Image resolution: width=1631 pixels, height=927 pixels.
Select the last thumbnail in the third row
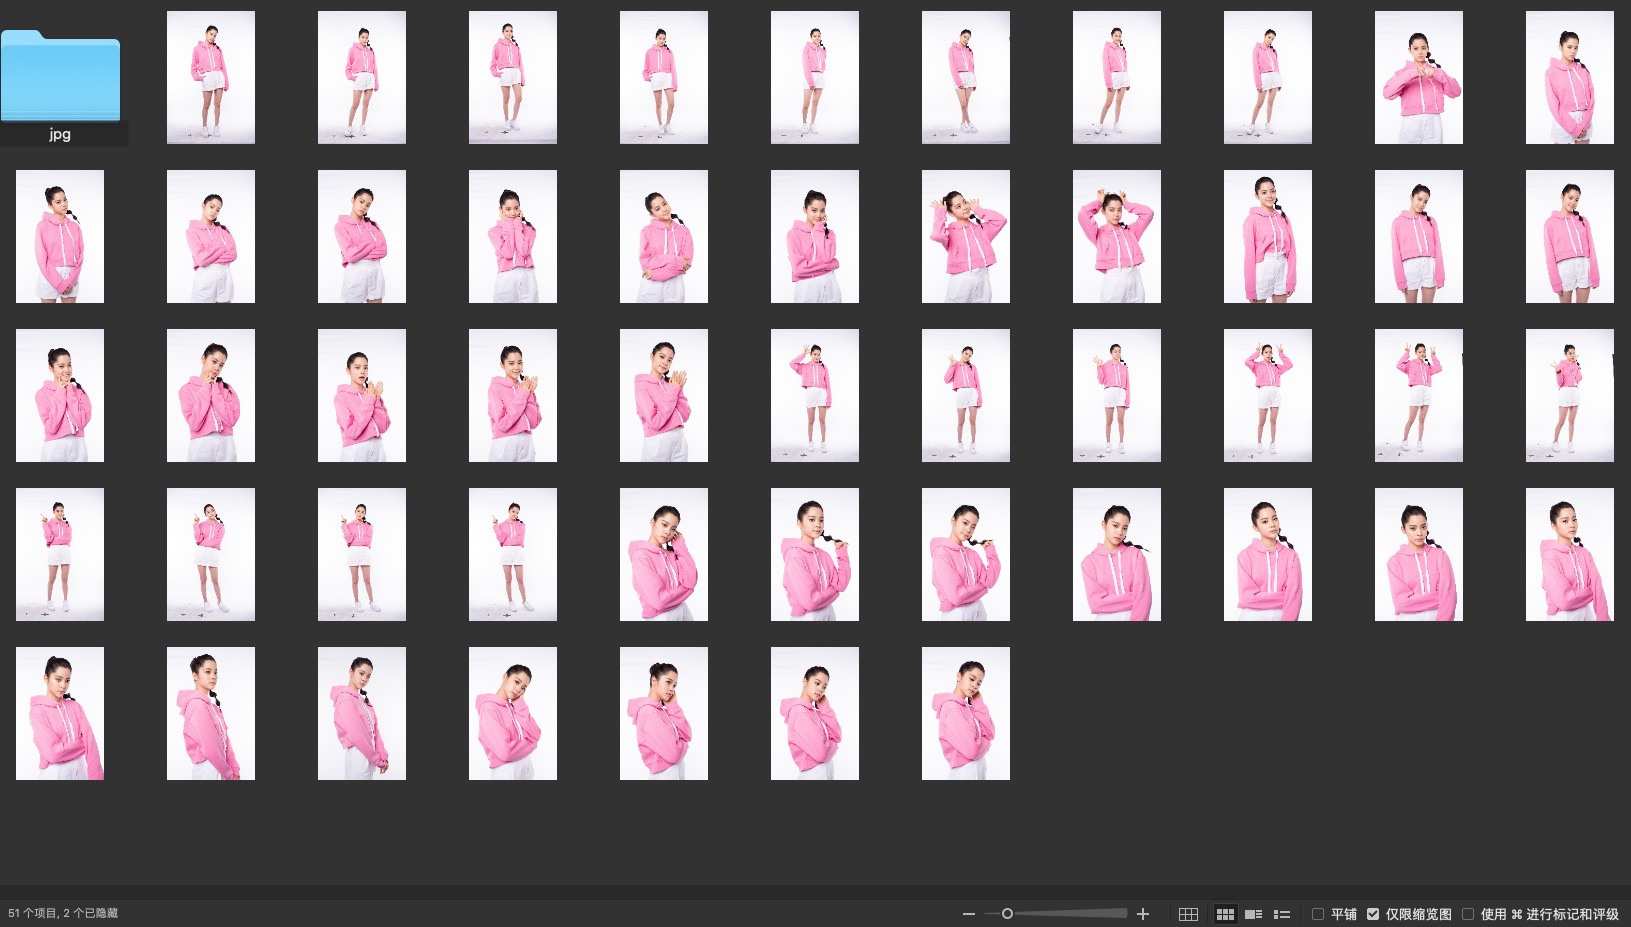click(1569, 395)
